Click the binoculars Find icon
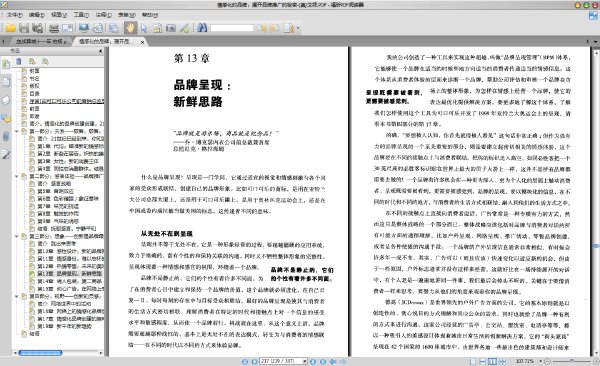600x366 pixels. pos(202,28)
